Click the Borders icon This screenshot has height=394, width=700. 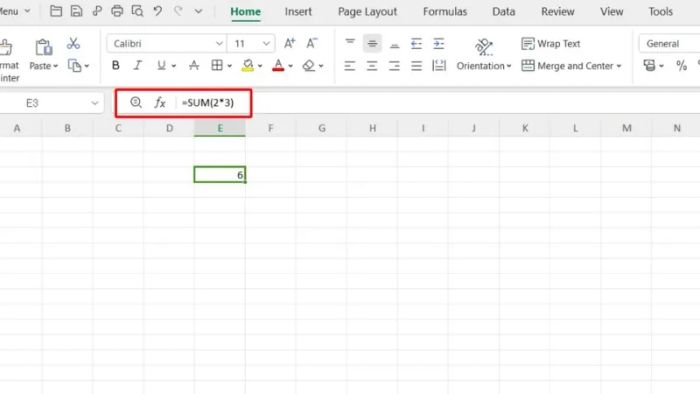point(217,66)
